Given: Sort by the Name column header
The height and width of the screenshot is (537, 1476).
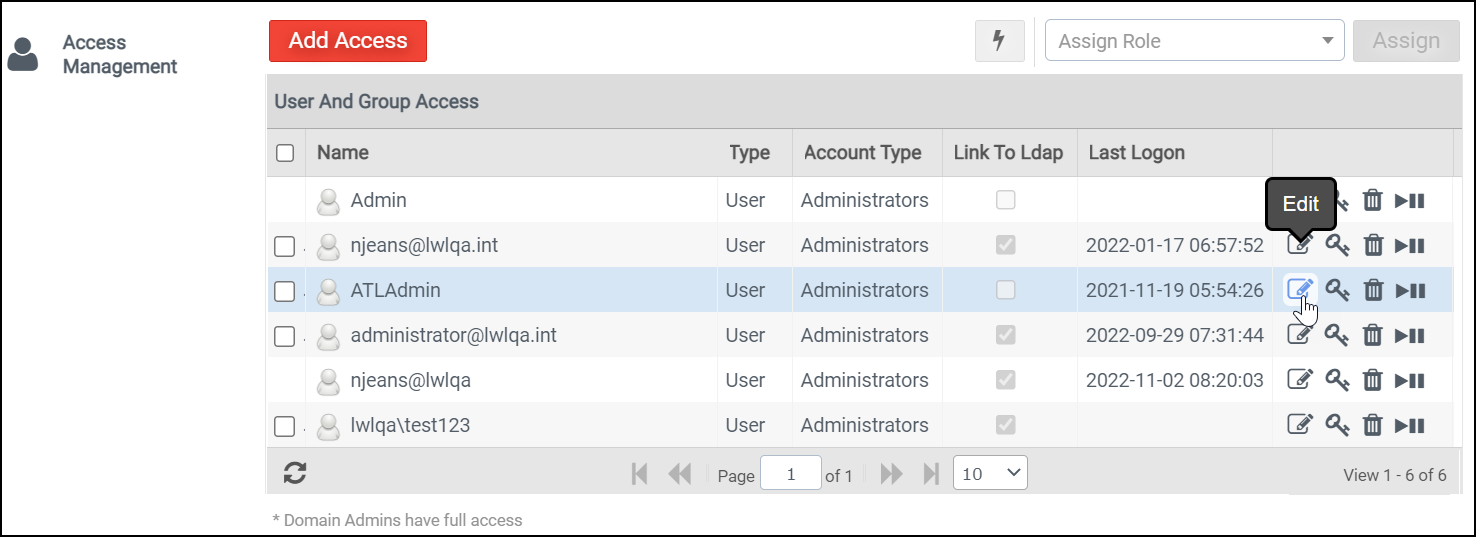Looking at the screenshot, I should pos(343,153).
